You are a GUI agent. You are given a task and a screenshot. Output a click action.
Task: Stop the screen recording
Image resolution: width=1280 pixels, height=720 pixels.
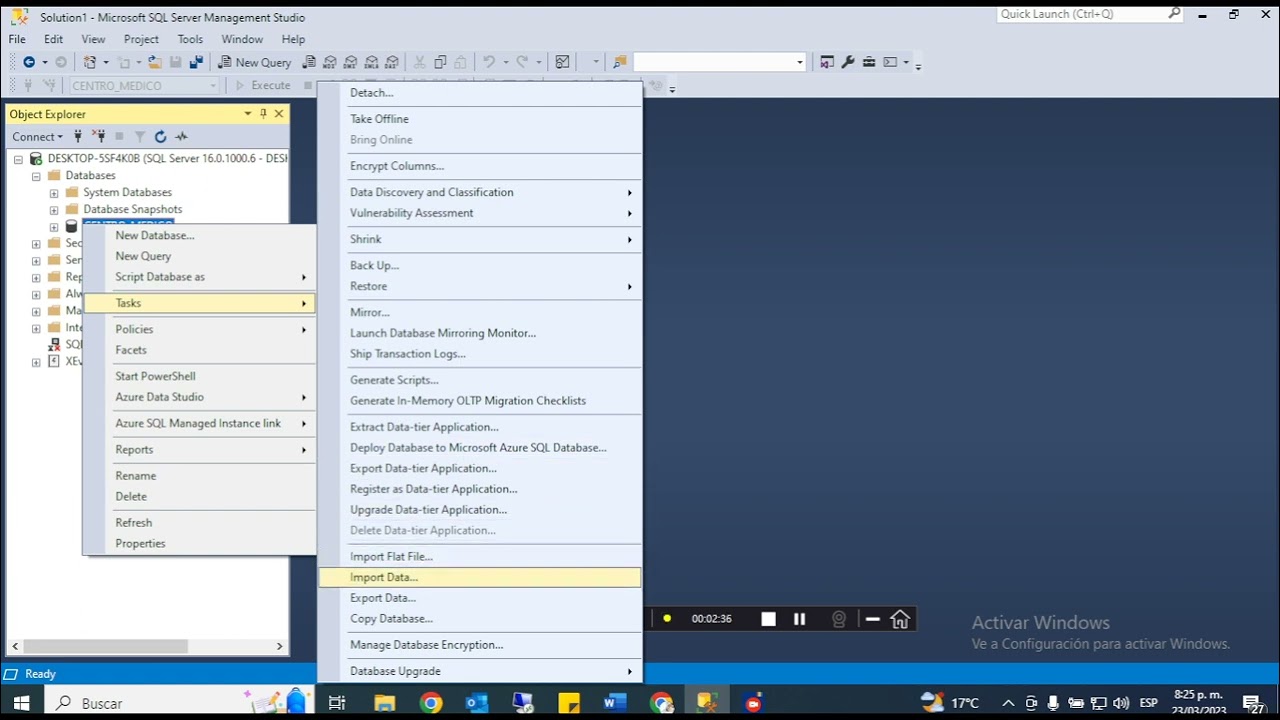click(768, 619)
